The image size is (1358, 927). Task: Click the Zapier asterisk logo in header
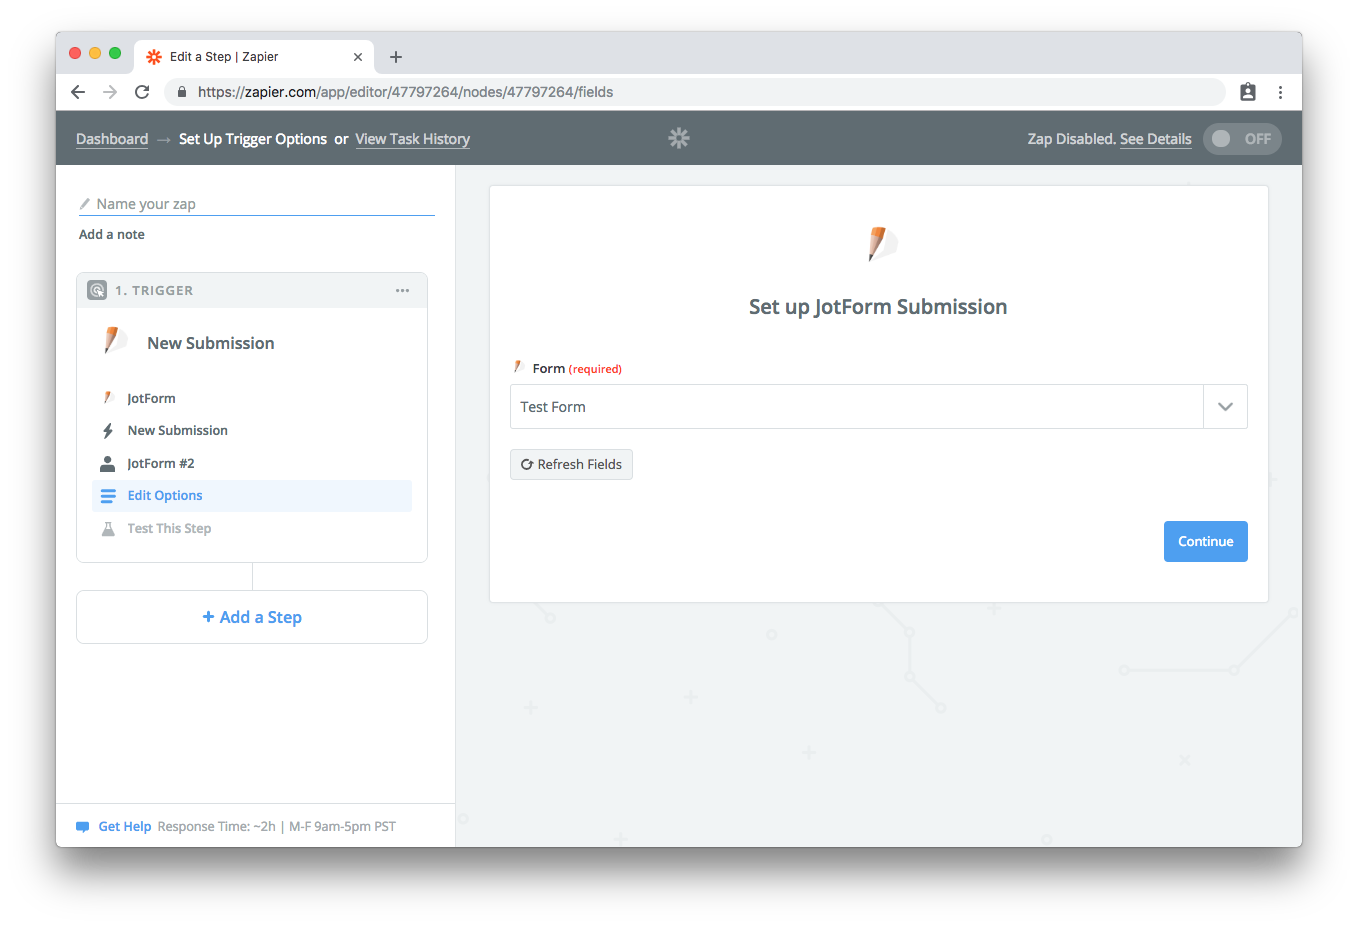point(679,138)
